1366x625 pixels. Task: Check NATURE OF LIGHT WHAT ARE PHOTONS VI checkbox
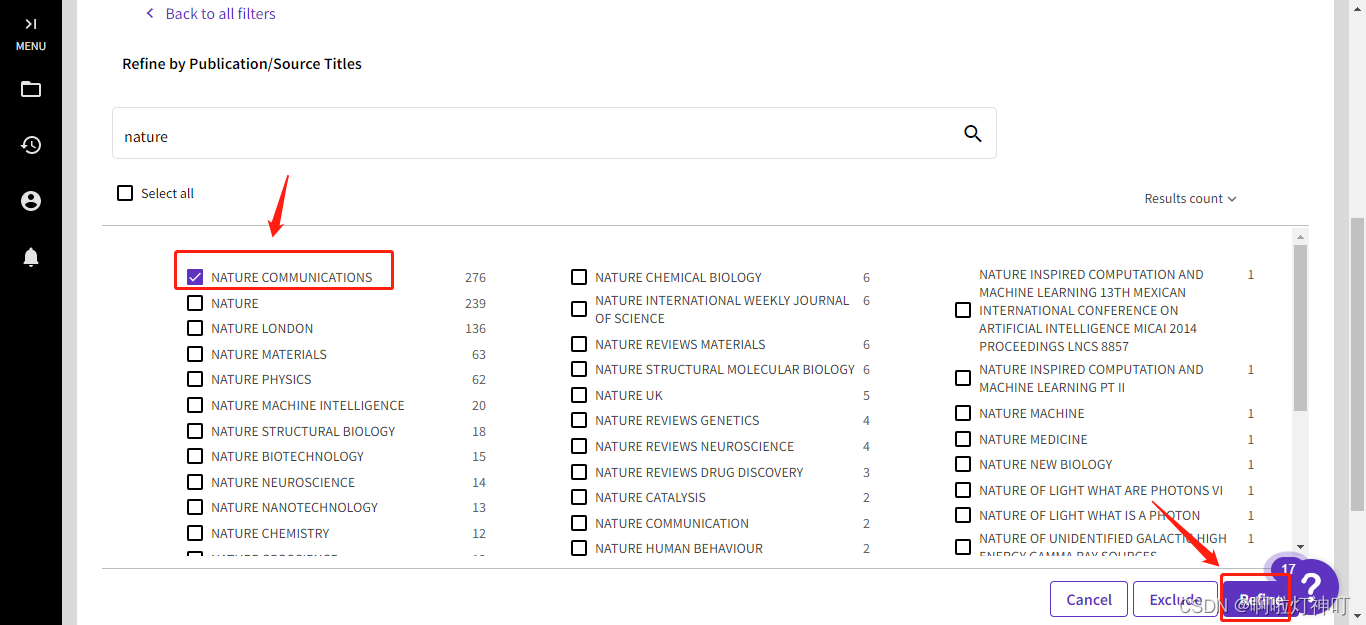click(x=963, y=490)
